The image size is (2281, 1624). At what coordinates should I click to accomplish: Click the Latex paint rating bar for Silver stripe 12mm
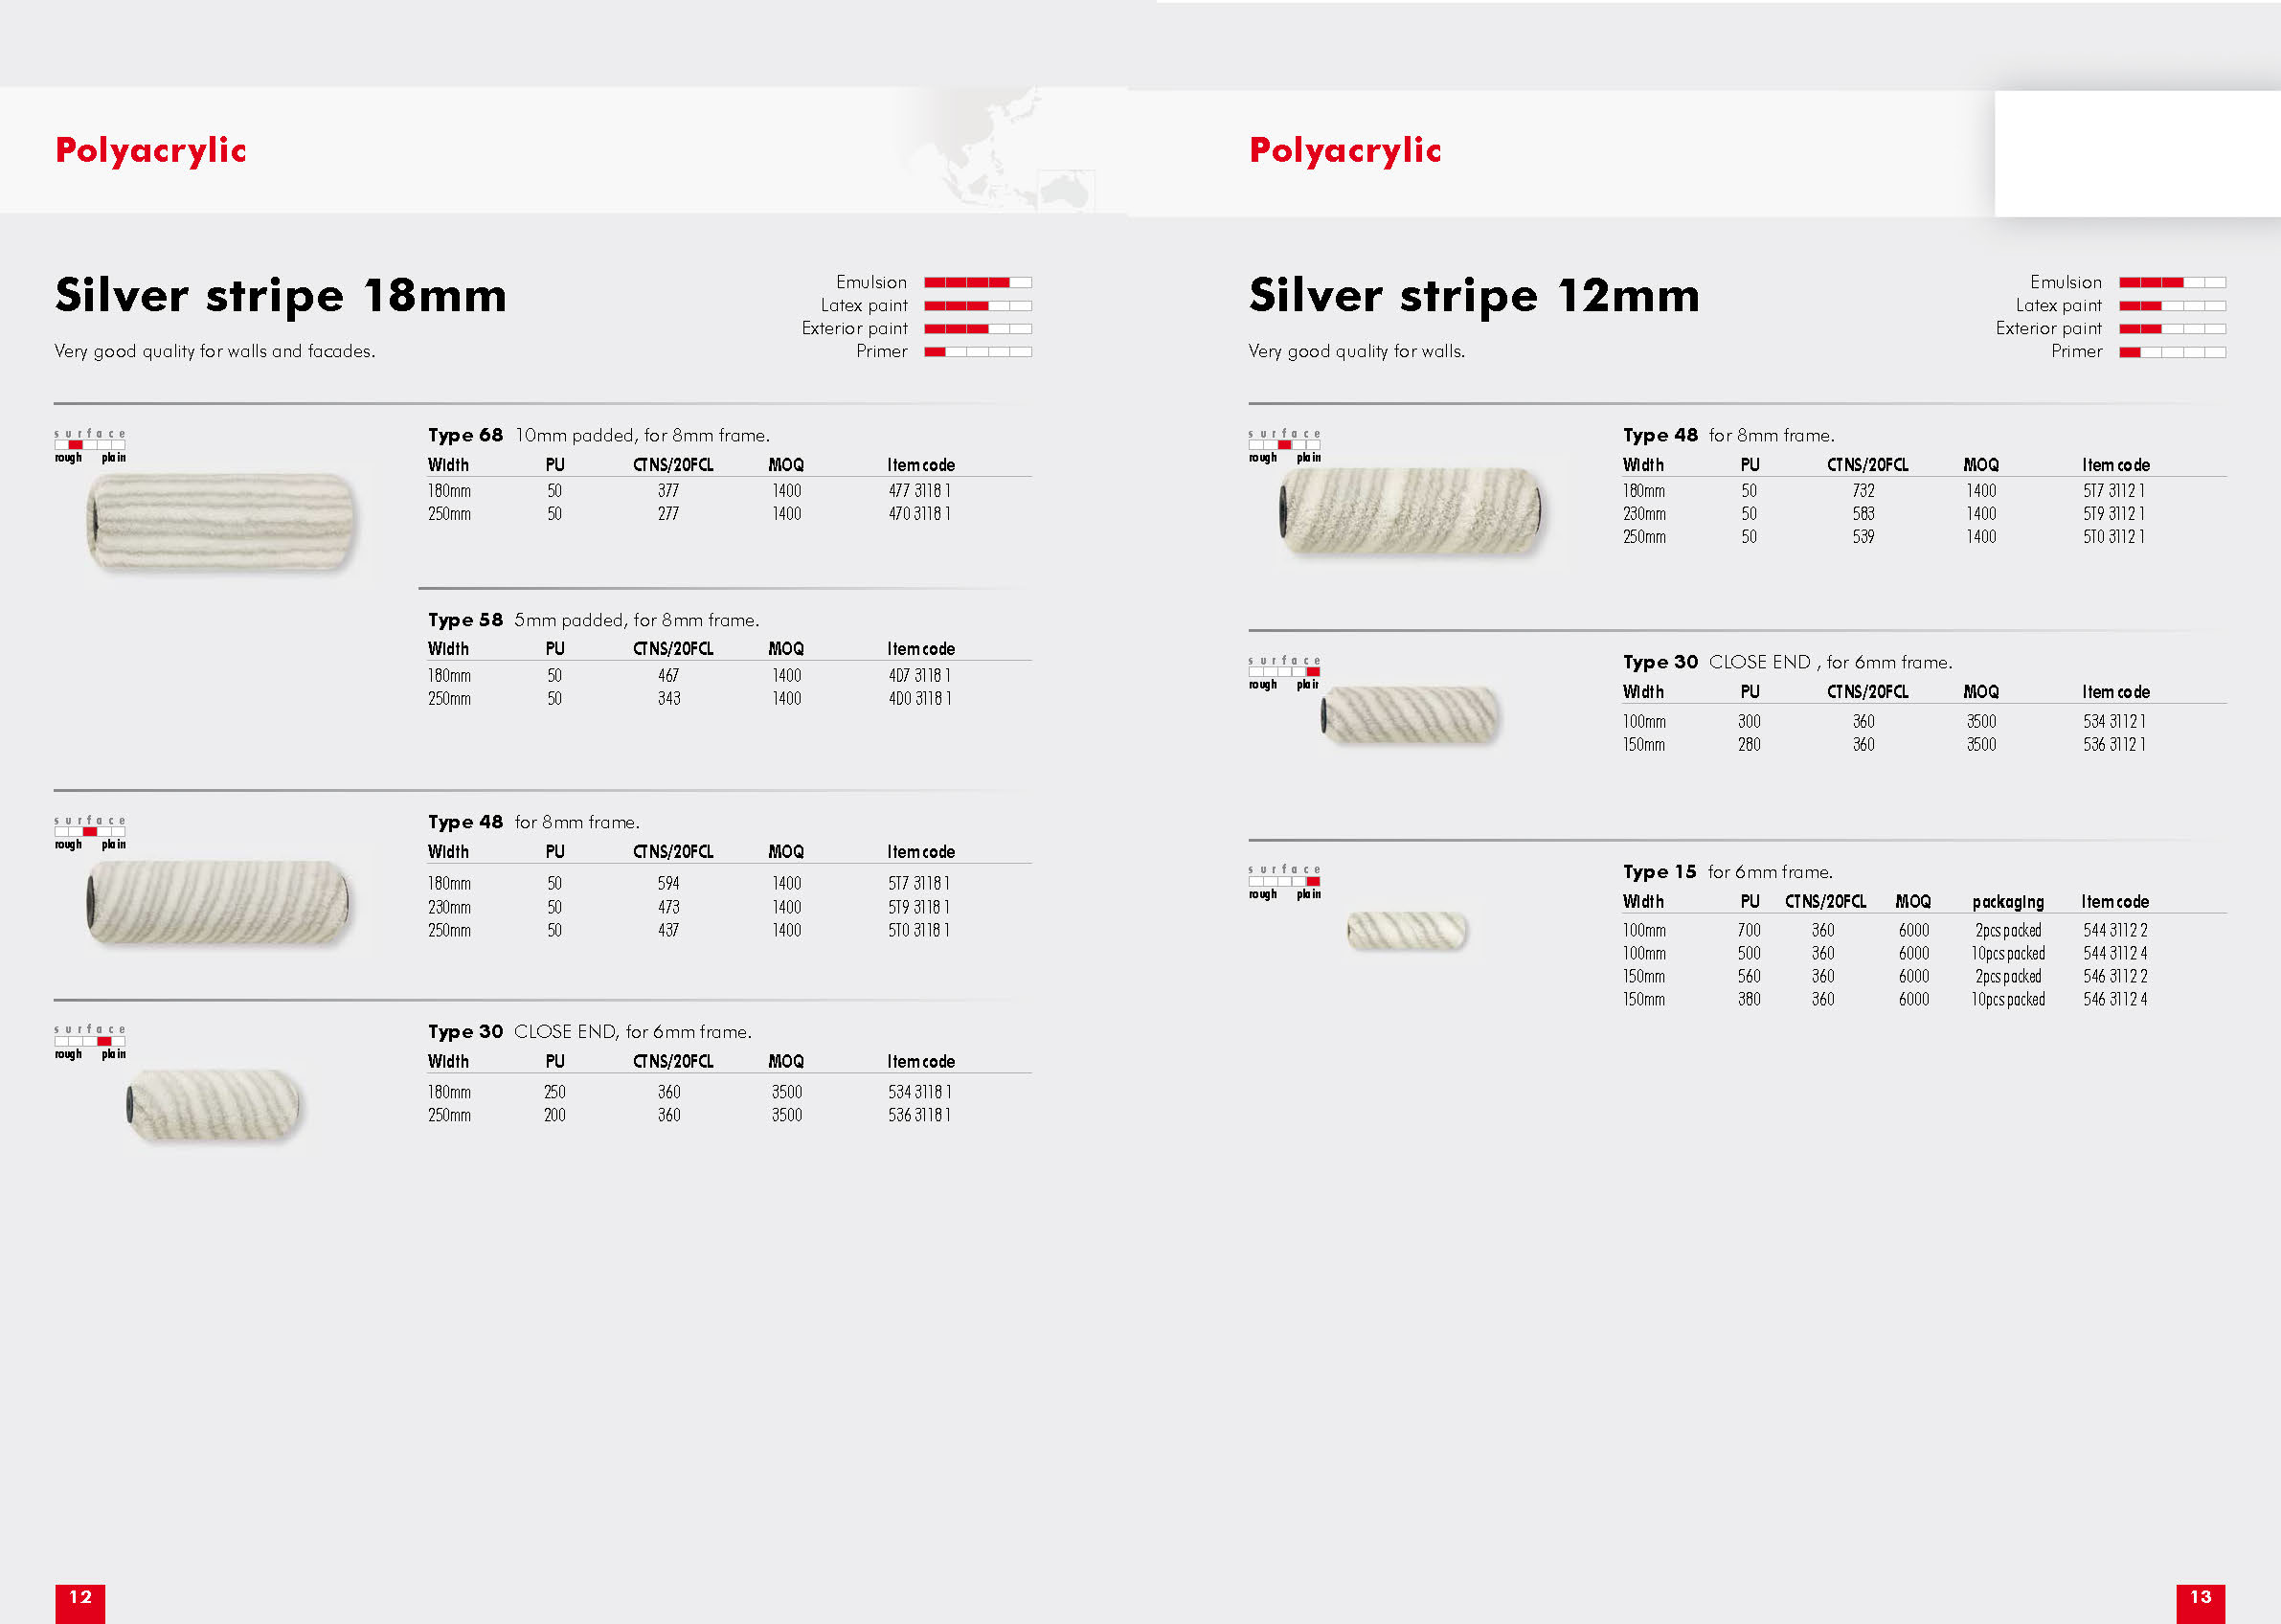point(2172,306)
